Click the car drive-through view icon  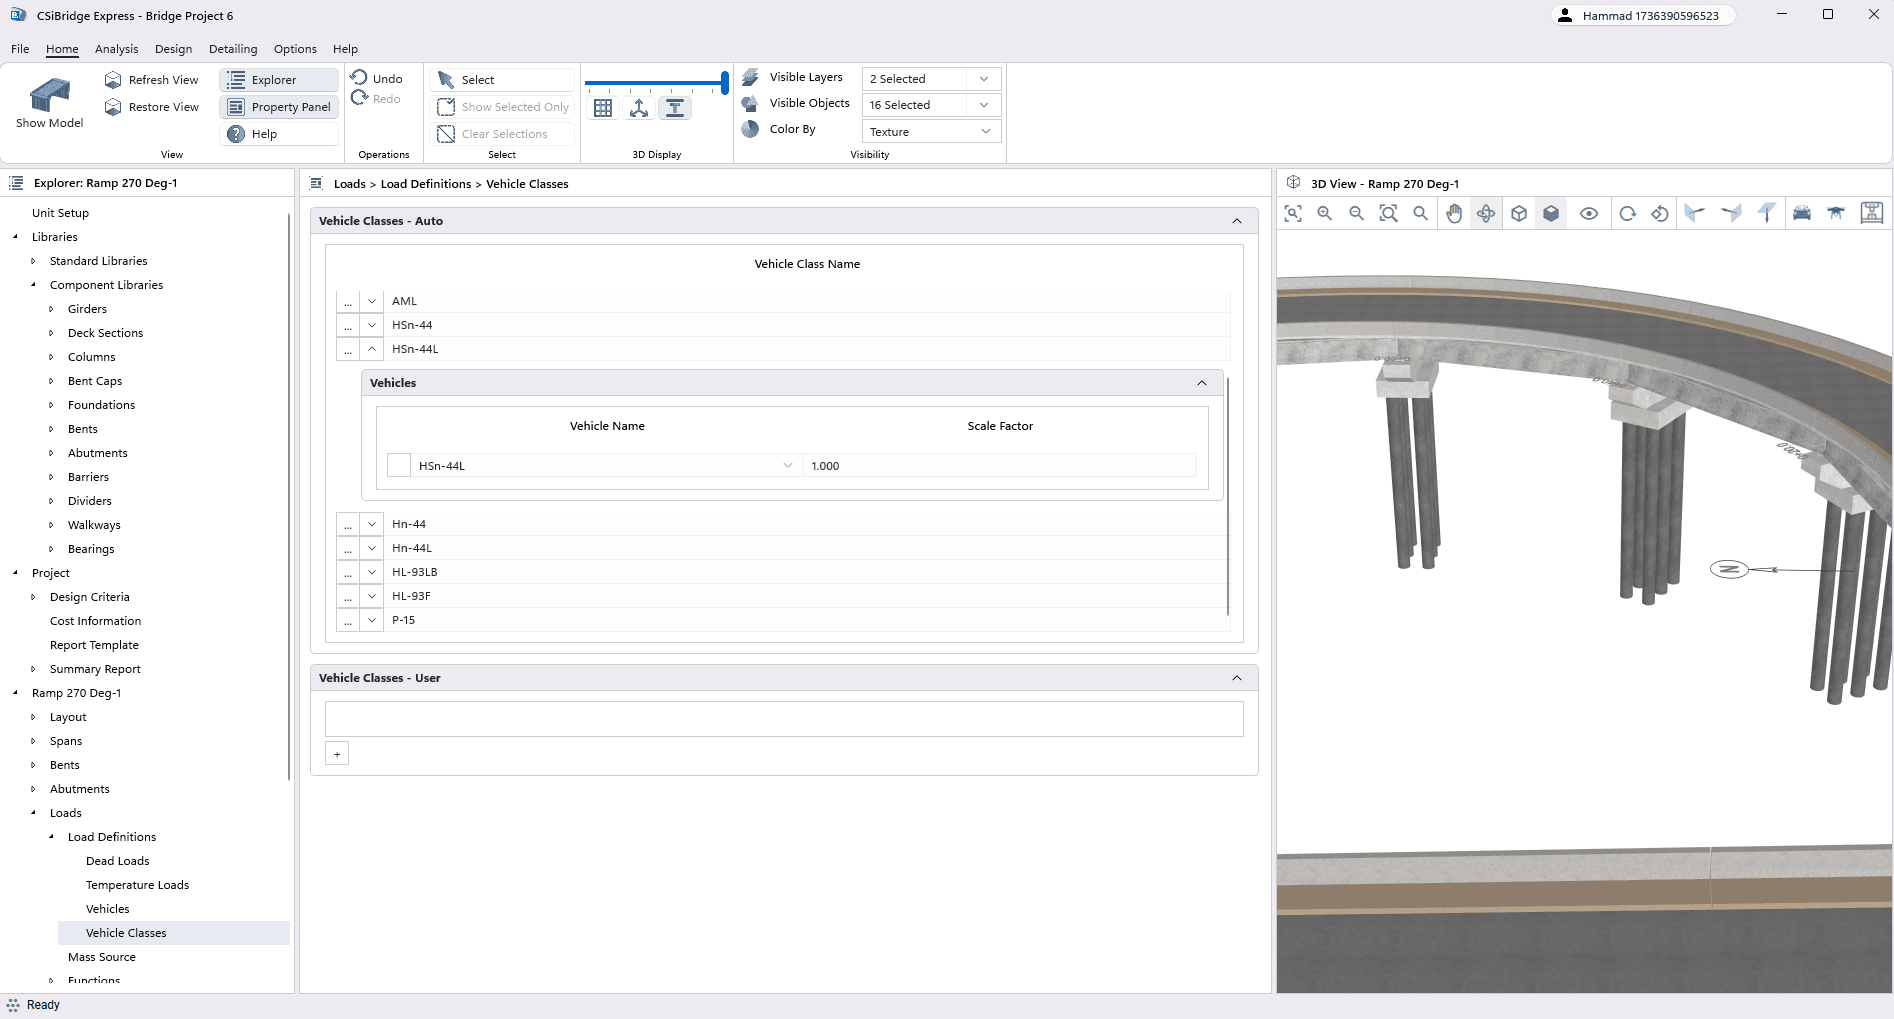1802,214
